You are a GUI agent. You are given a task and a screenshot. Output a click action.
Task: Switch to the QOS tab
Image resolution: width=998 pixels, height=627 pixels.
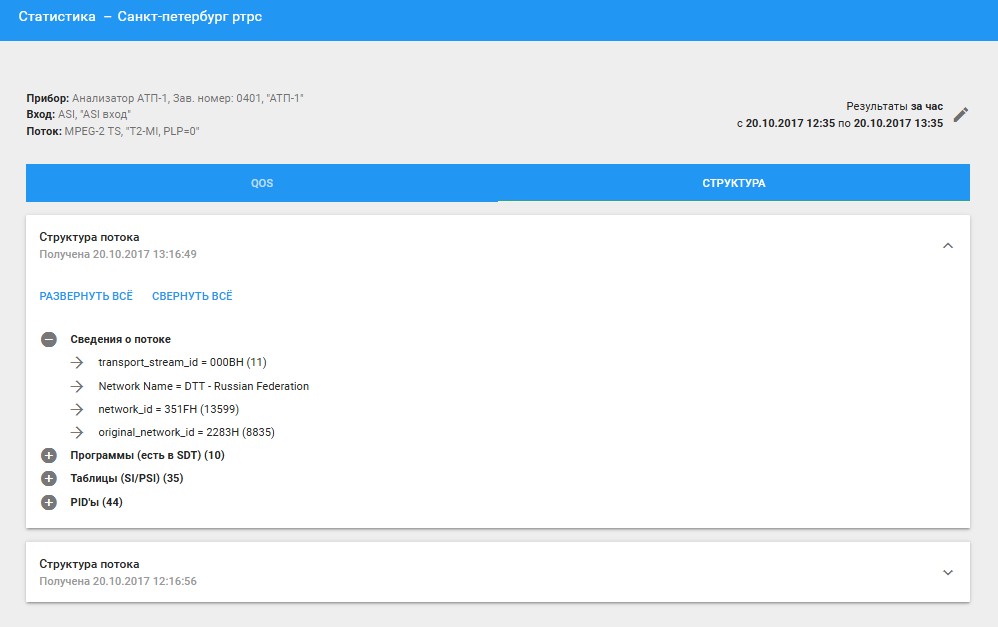click(x=262, y=183)
